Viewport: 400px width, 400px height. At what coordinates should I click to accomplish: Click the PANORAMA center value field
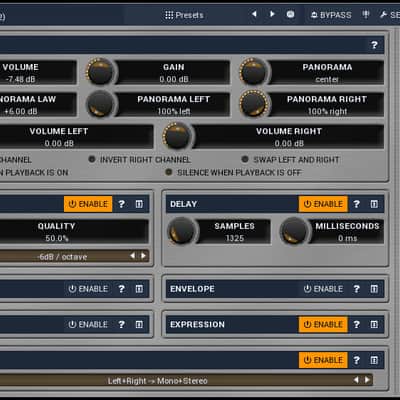[327, 73]
